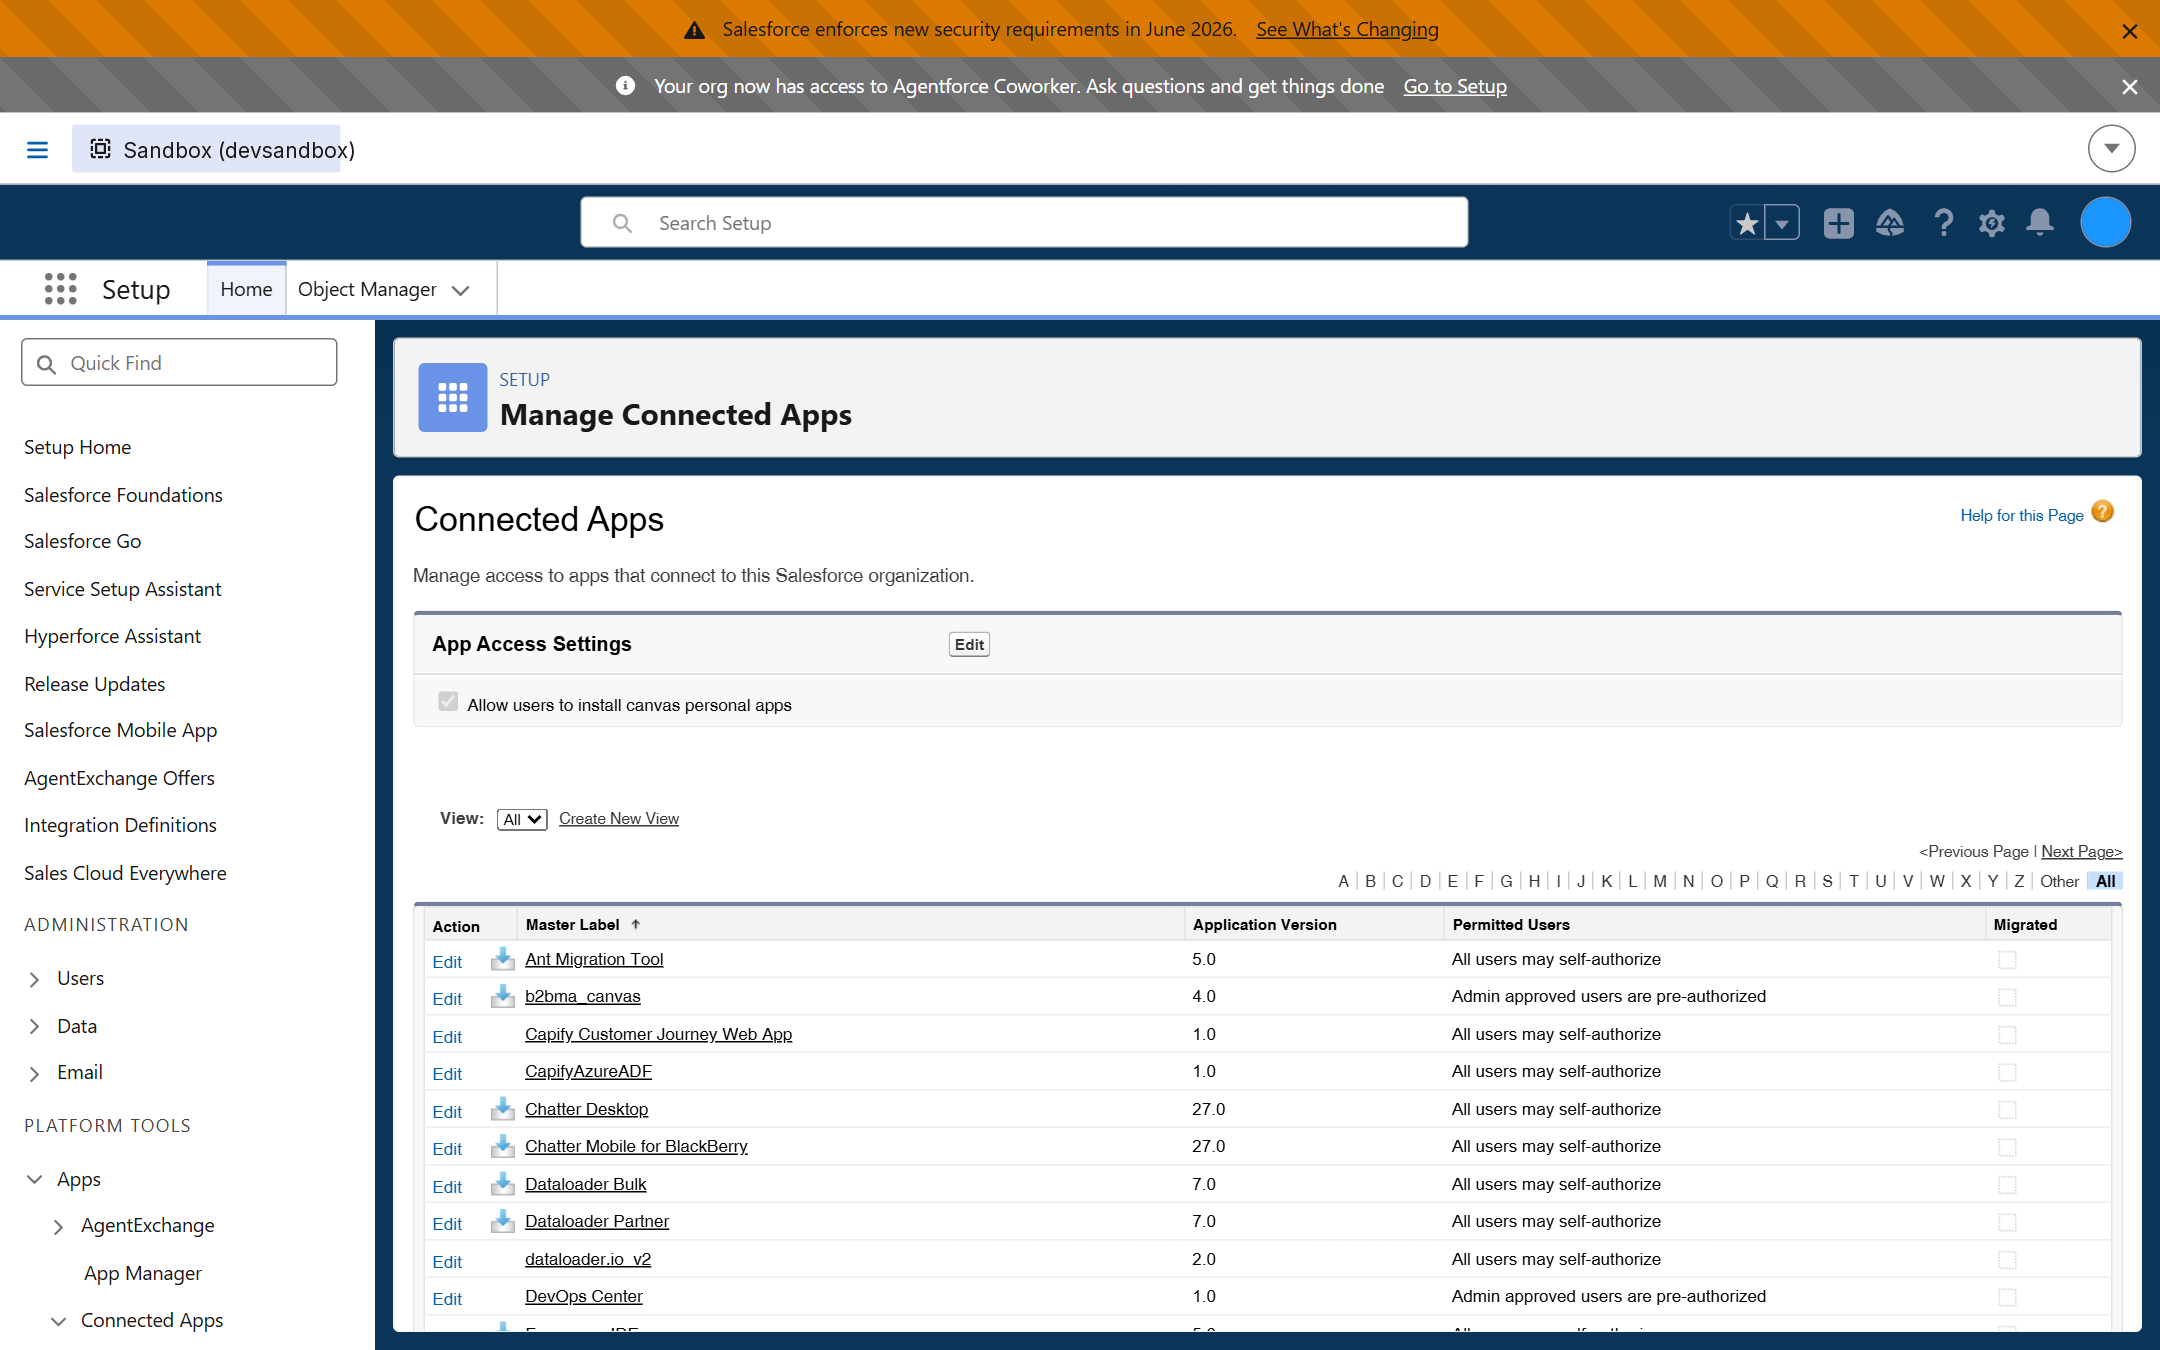
Task: Click Edit button for App Access Settings
Action: tap(968, 644)
